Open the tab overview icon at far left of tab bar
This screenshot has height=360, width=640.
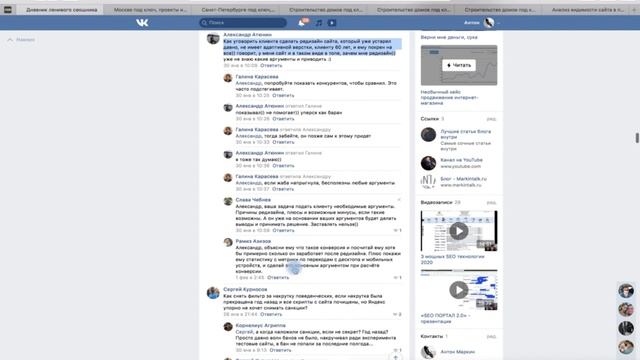tap(8, 9)
